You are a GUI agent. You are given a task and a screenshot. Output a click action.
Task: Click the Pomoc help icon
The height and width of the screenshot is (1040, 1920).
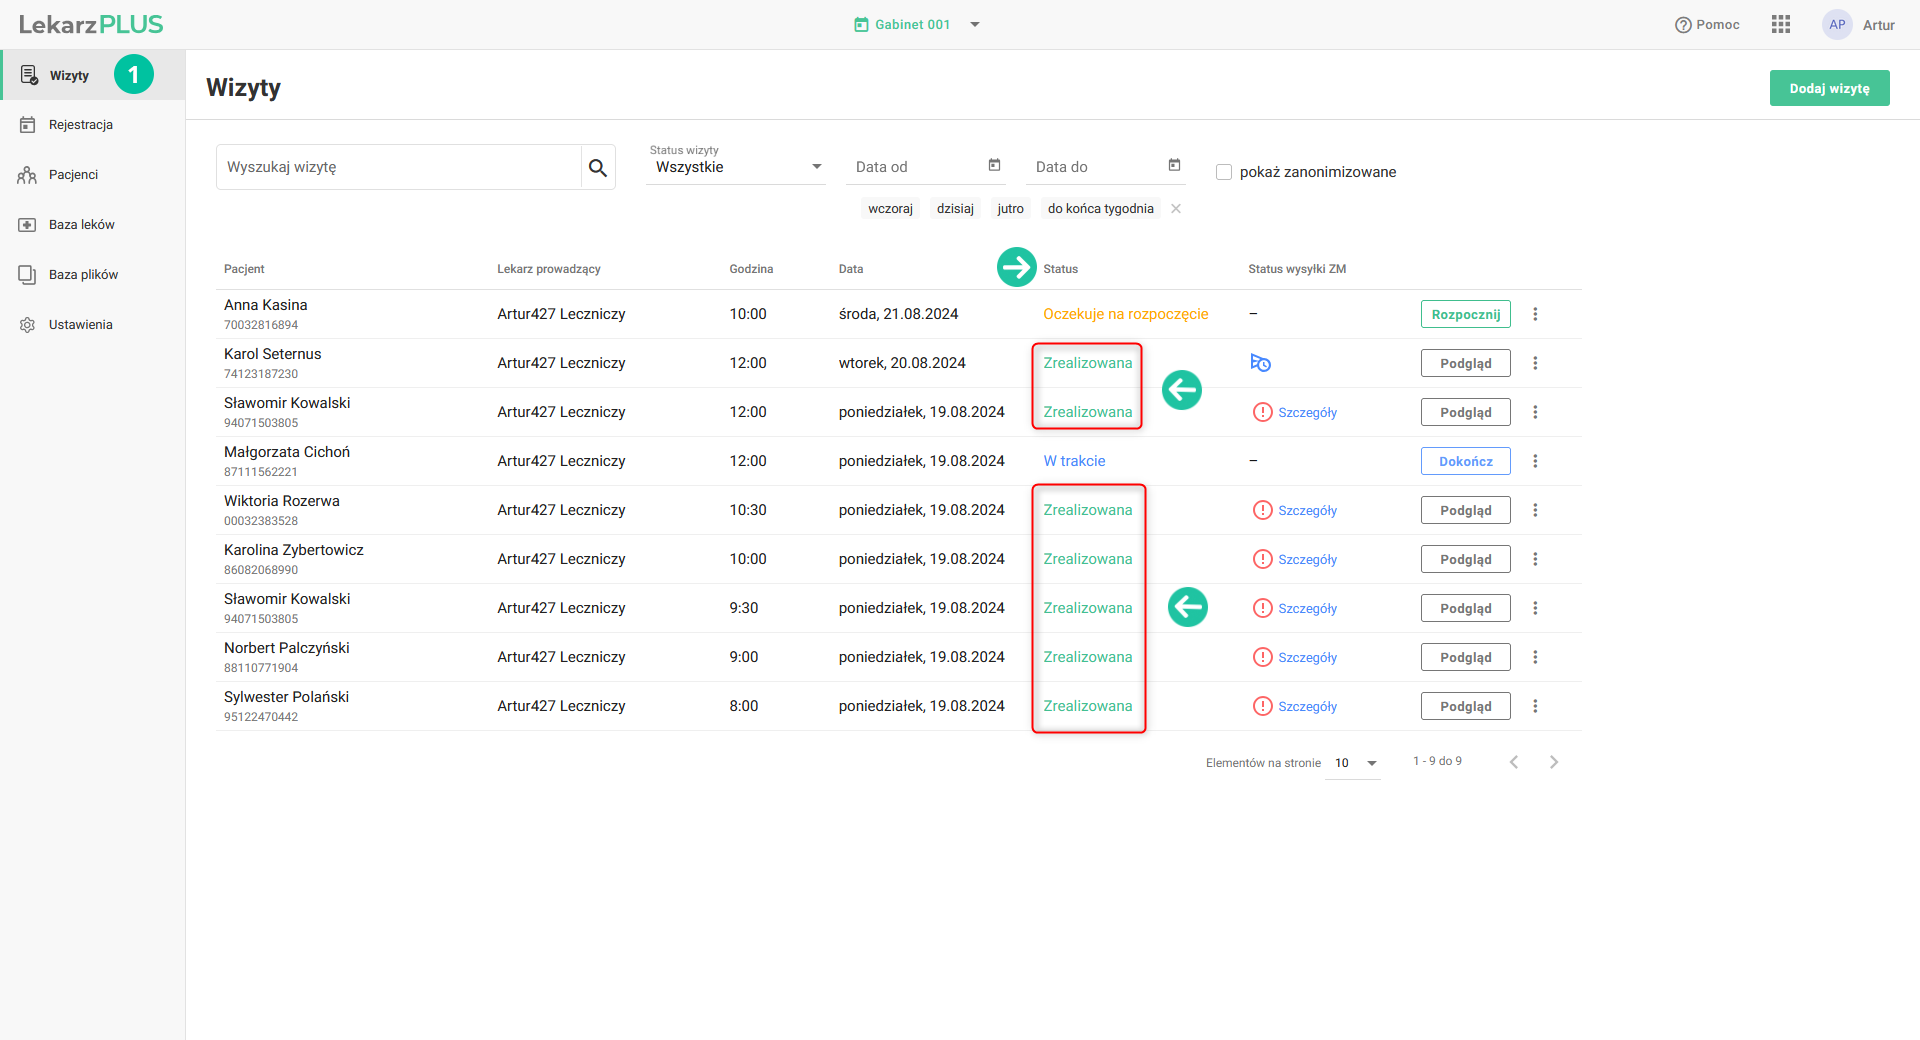click(x=1683, y=25)
